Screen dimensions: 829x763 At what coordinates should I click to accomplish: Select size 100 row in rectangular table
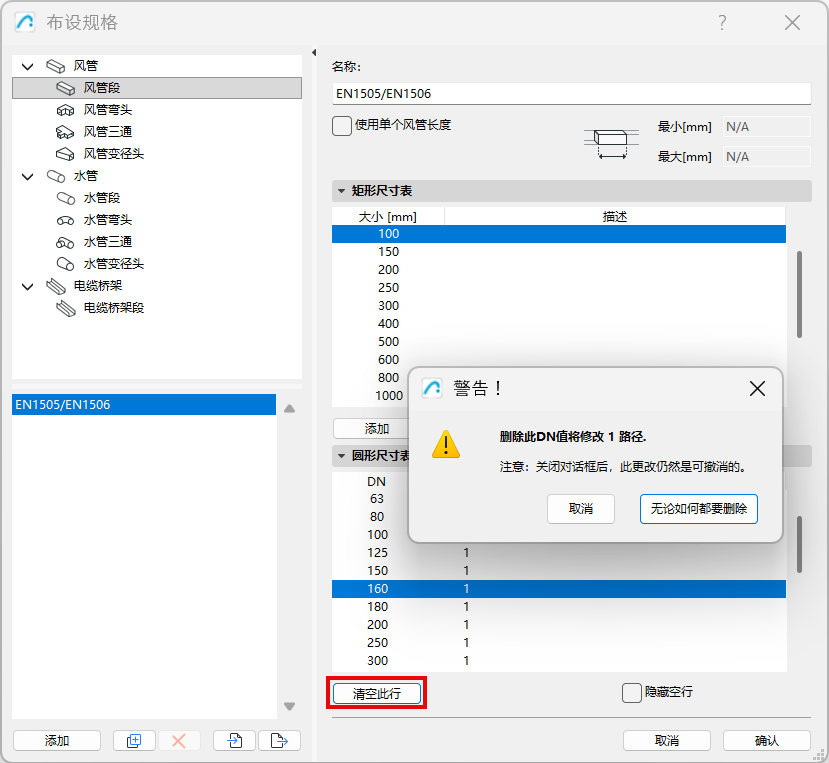559,234
